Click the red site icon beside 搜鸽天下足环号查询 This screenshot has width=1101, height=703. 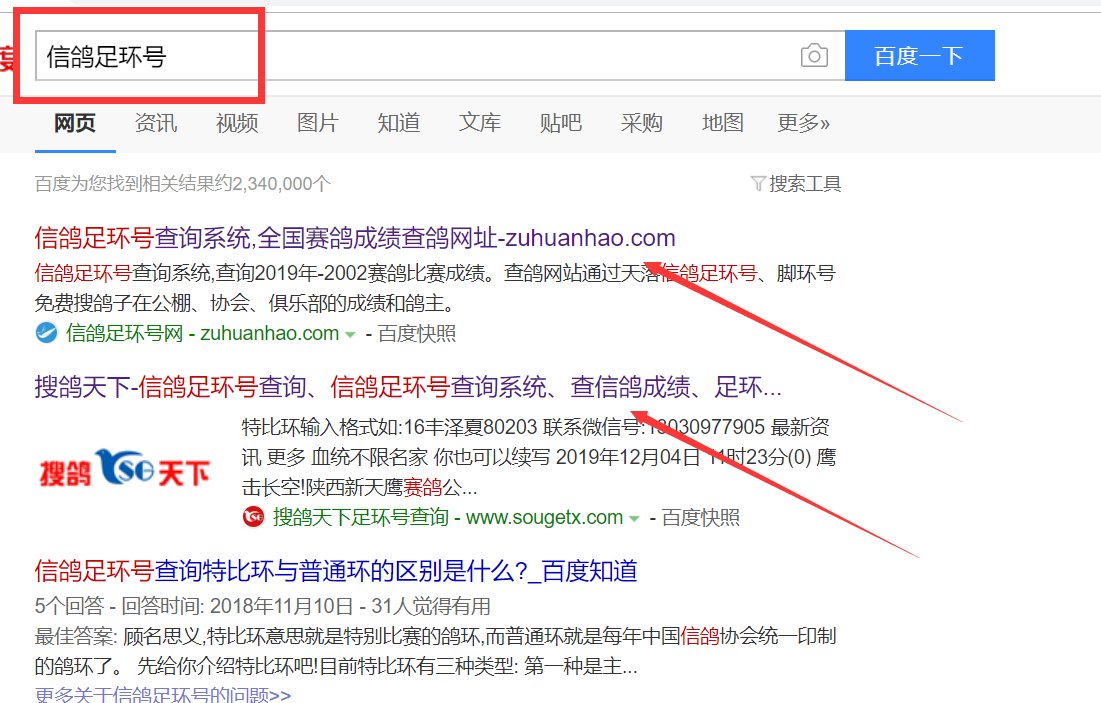coord(253,518)
